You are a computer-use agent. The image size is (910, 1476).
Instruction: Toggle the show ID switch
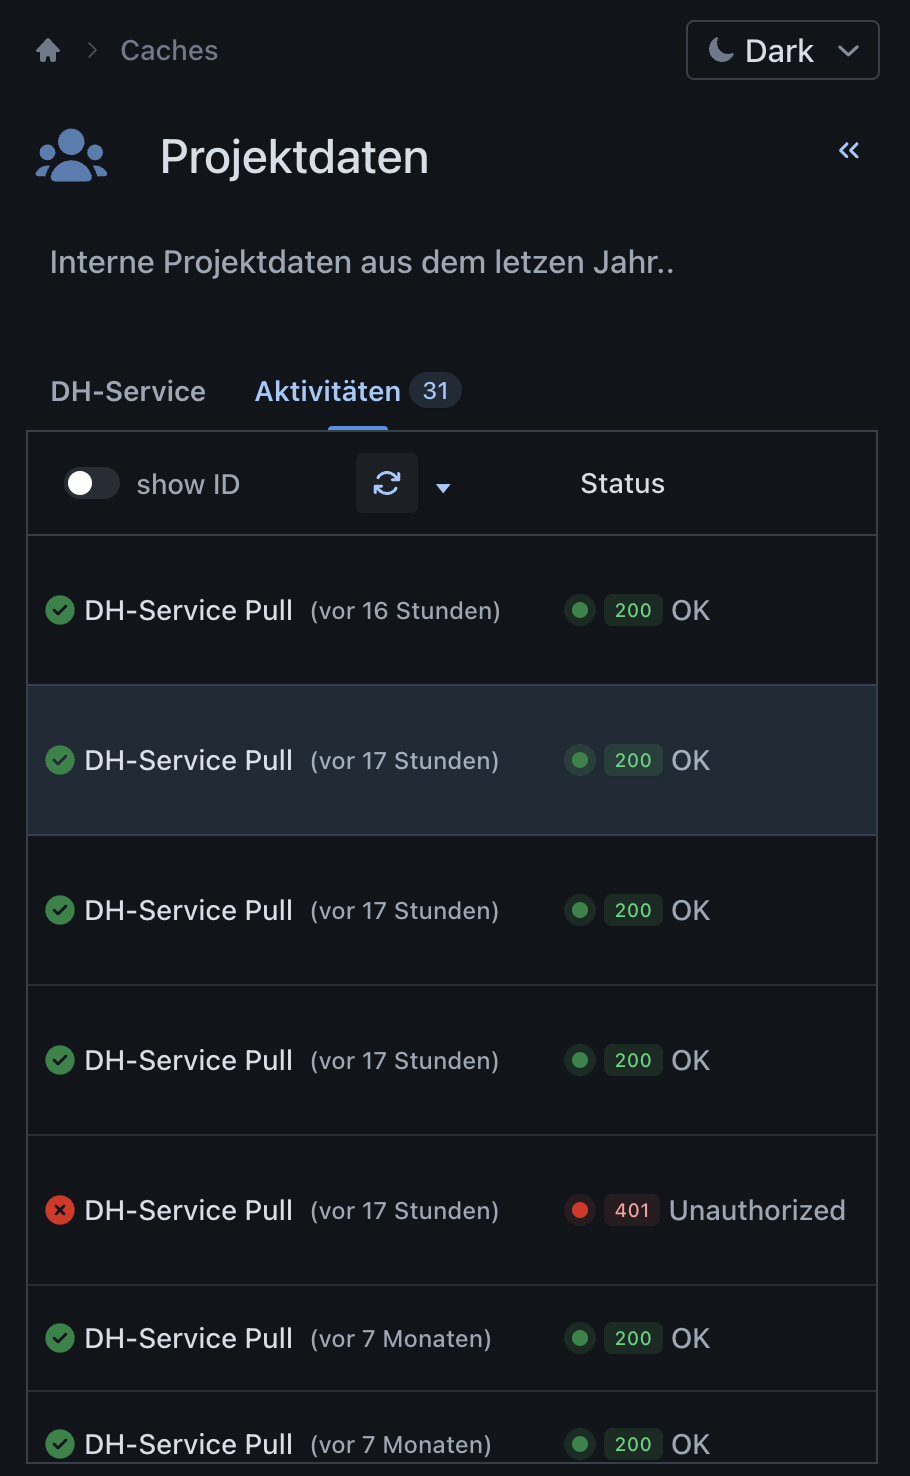[x=92, y=484]
